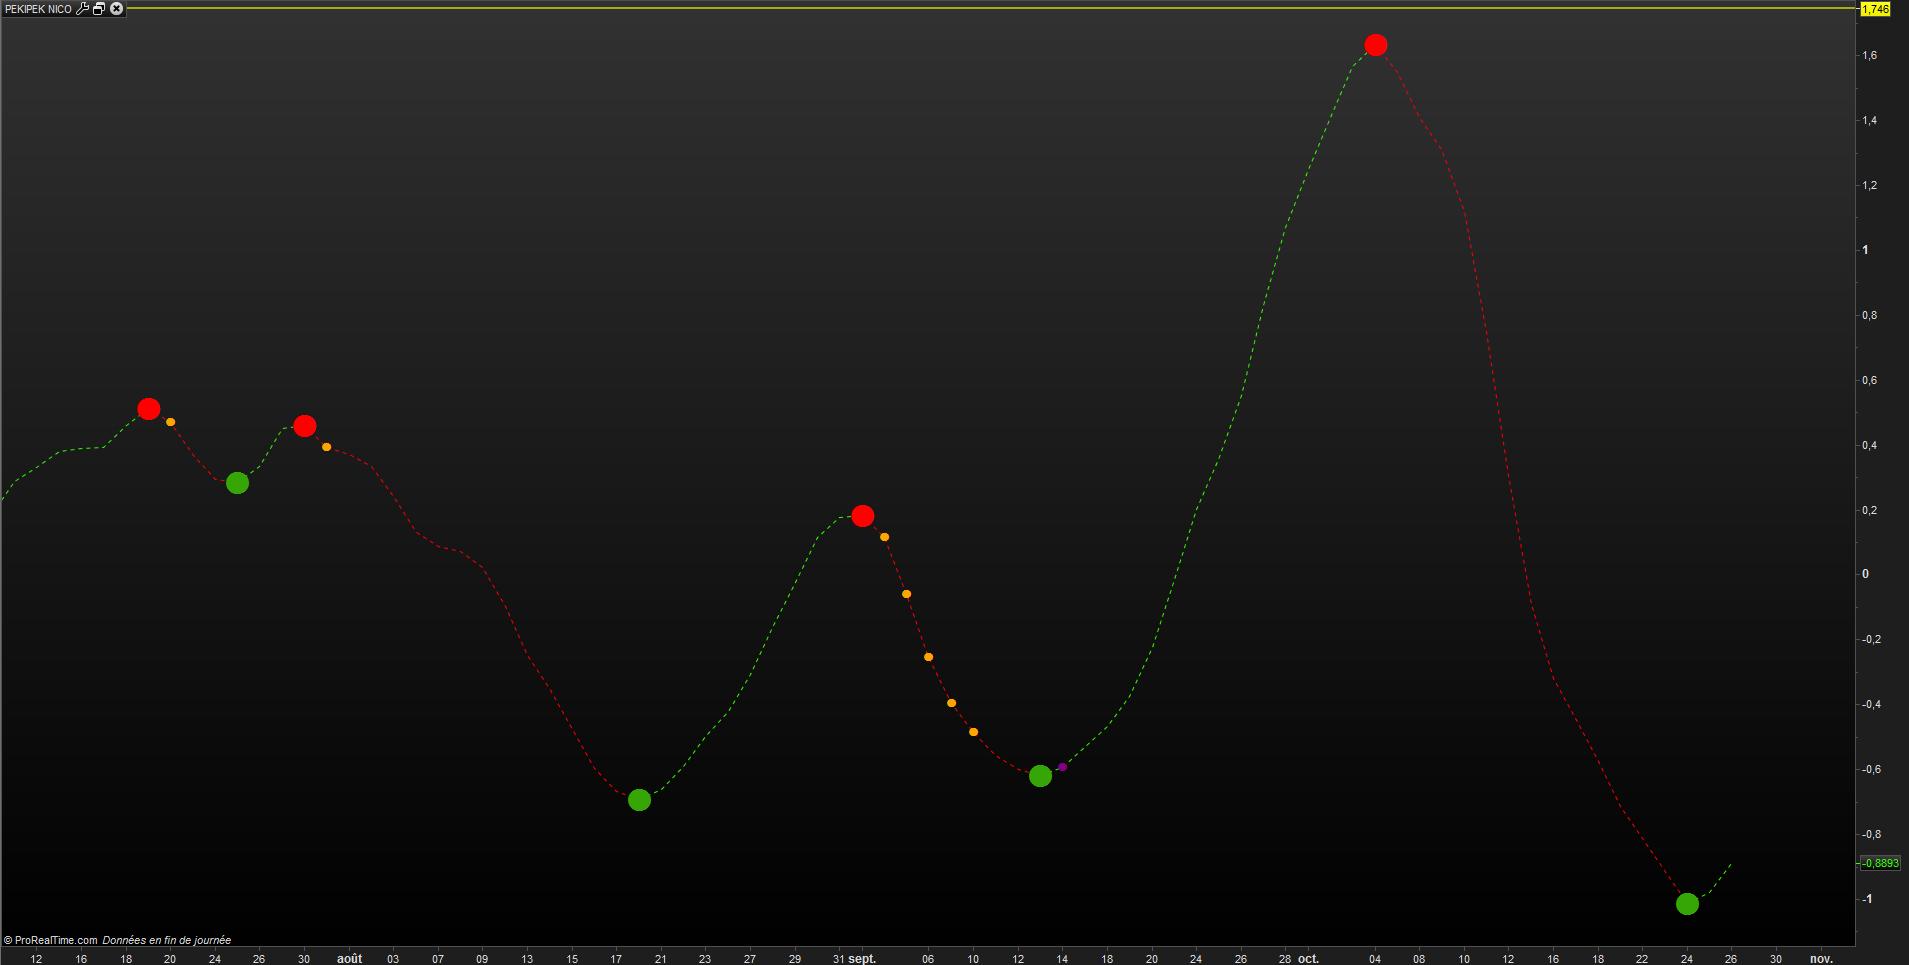Select the green trough marker near -1
This screenshot has height=965, width=1909.
(x=1687, y=904)
